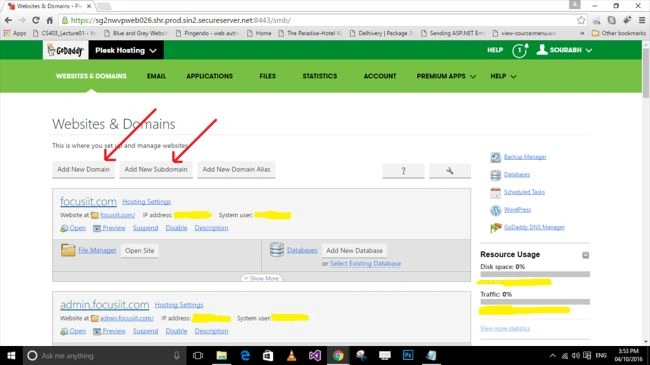Click the GoDaddy logo
This screenshot has width=650, height=365.
(65, 50)
